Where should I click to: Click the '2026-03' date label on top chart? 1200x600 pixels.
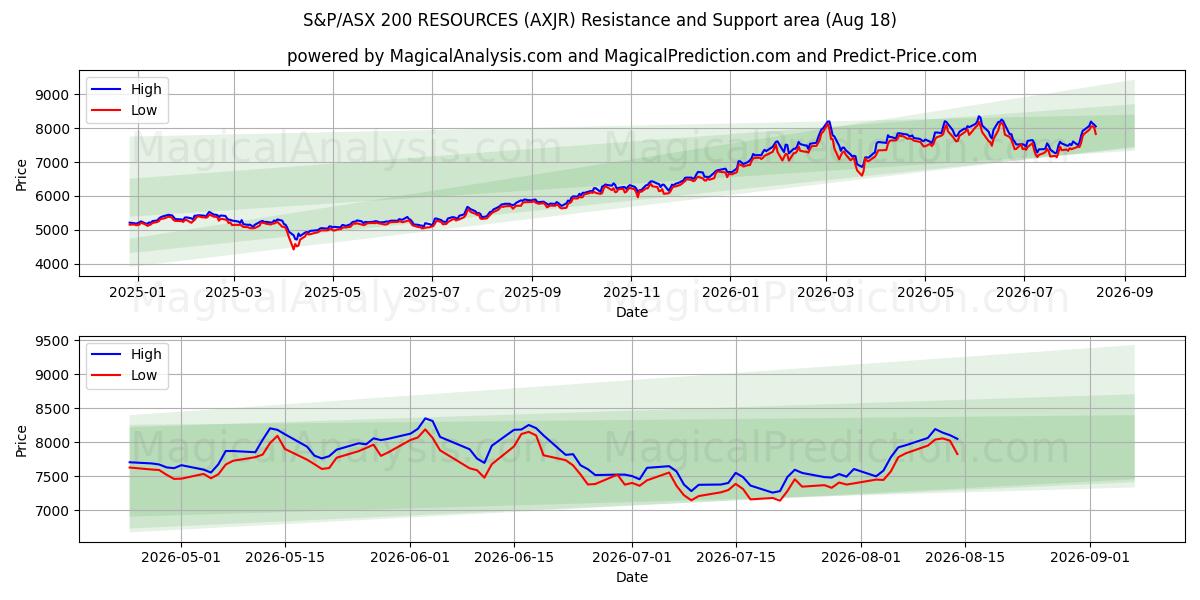point(826,292)
